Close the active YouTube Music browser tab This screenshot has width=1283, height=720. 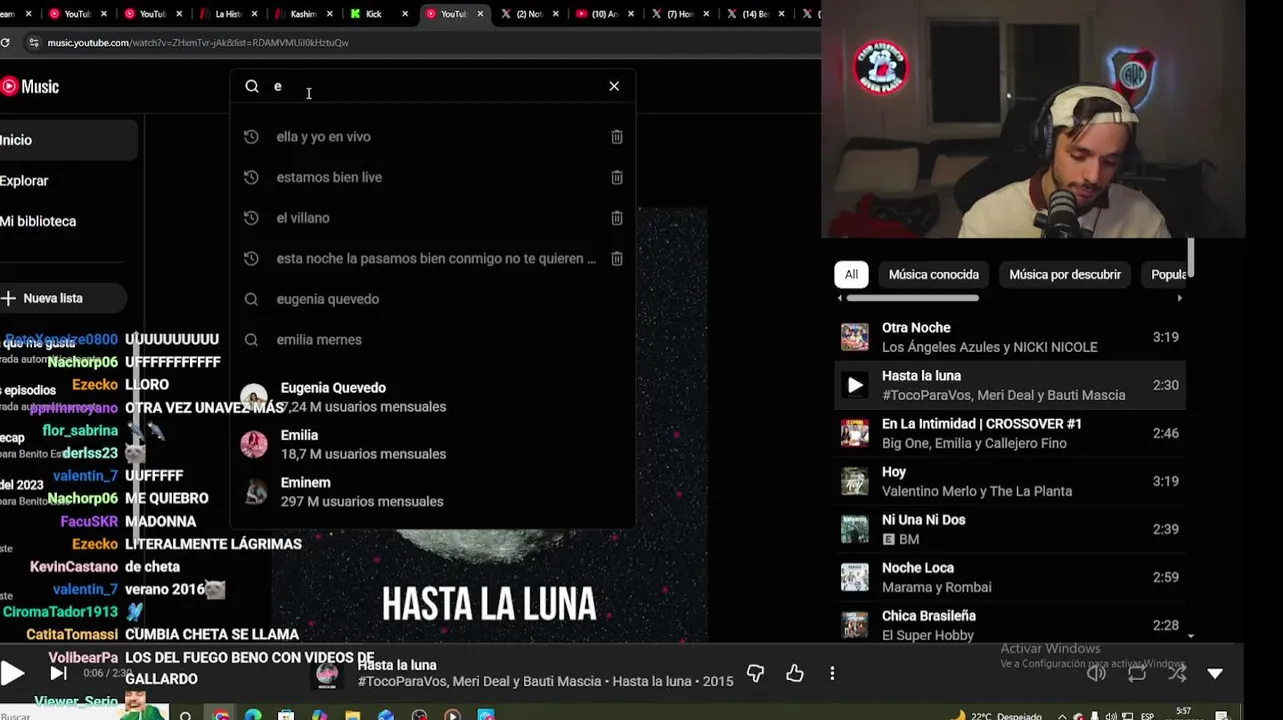481,14
